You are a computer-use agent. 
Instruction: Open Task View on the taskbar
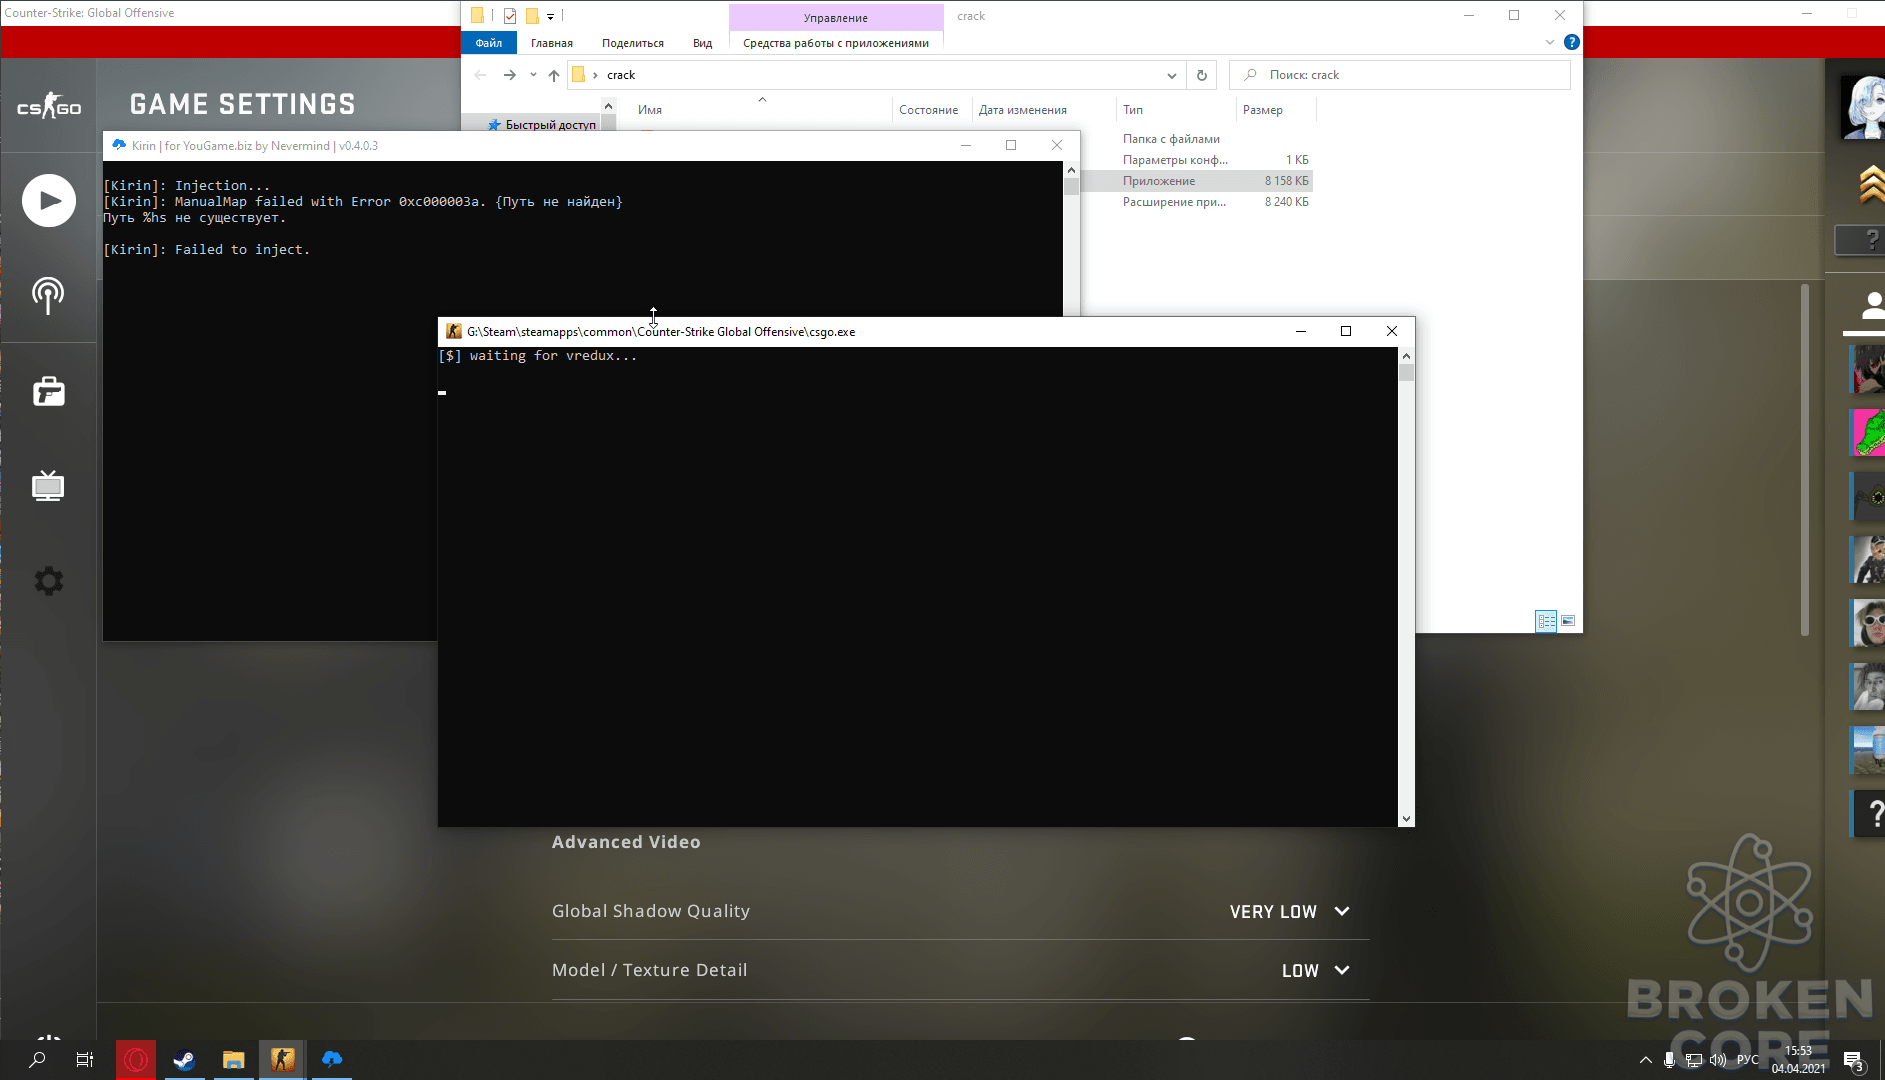(85, 1060)
